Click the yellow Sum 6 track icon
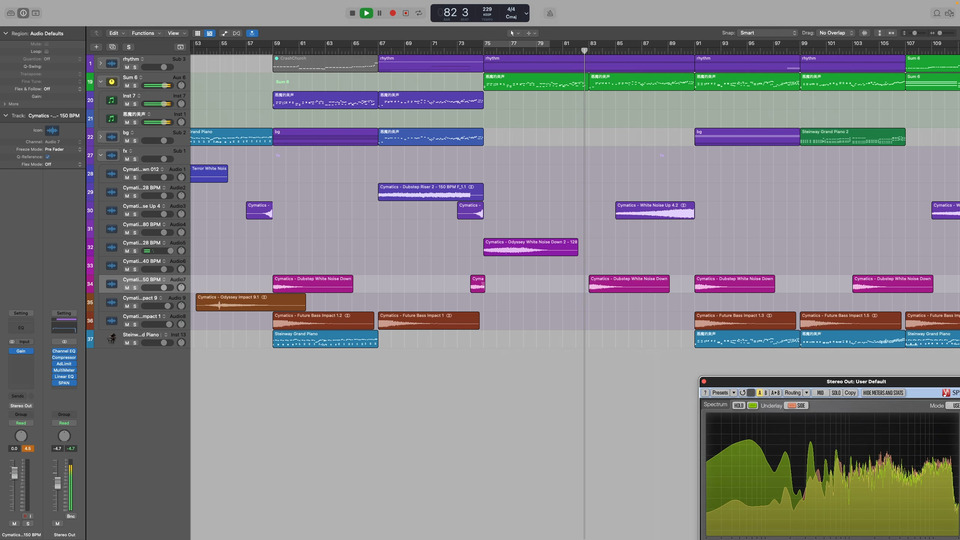The image size is (960, 540). pyautogui.click(x=111, y=81)
